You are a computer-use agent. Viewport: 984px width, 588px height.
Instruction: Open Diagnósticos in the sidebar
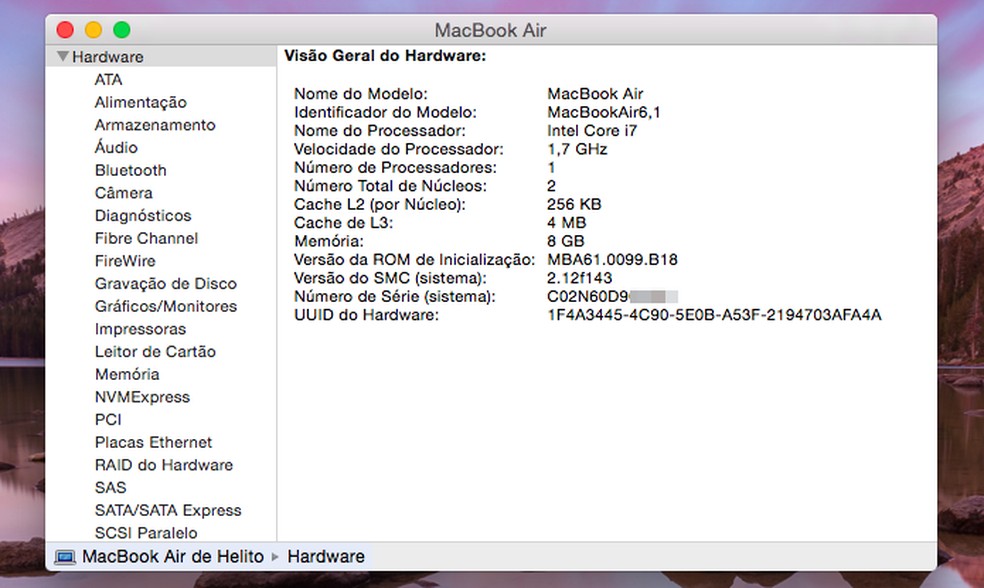[x=143, y=215]
